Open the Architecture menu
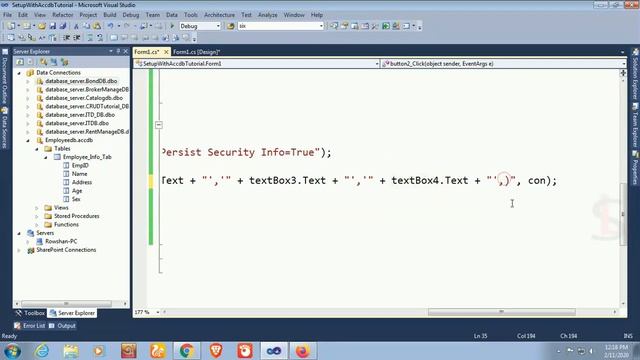 pos(219,15)
